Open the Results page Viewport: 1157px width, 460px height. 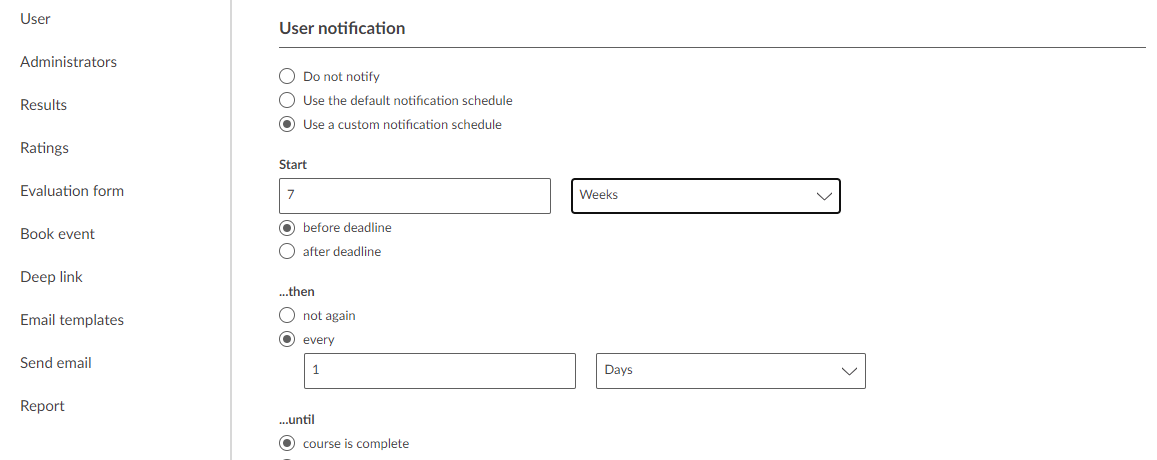pyautogui.click(x=43, y=105)
